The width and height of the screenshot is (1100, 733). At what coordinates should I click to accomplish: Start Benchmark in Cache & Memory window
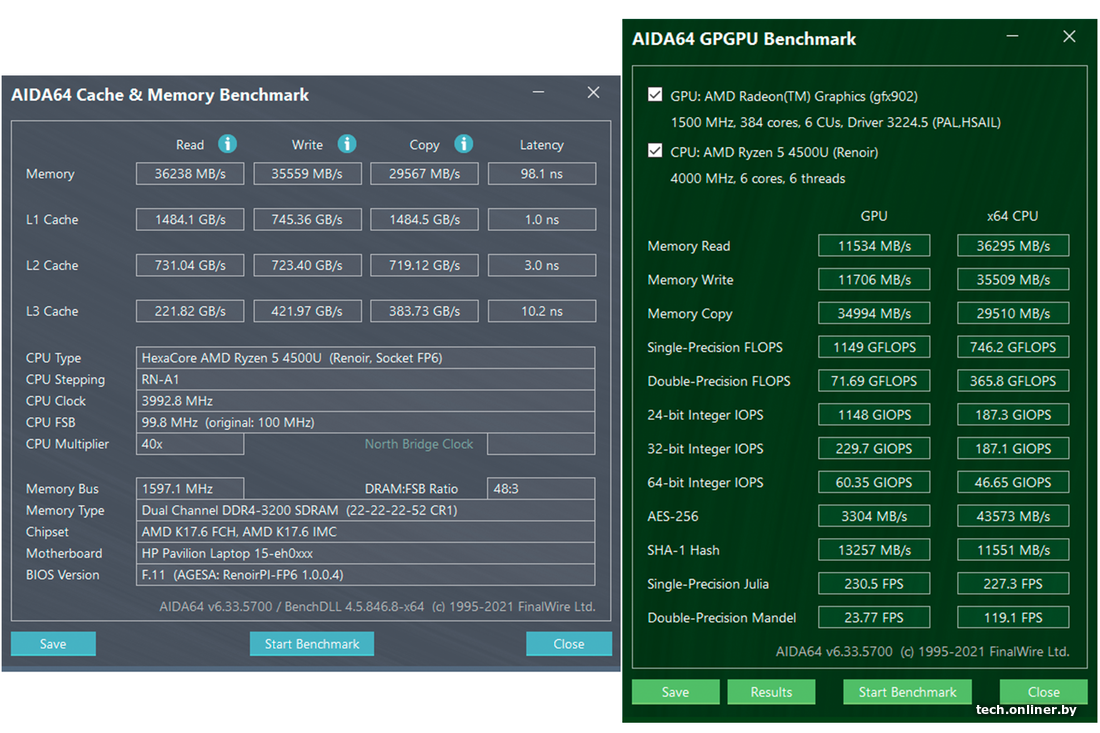pos(312,644)
